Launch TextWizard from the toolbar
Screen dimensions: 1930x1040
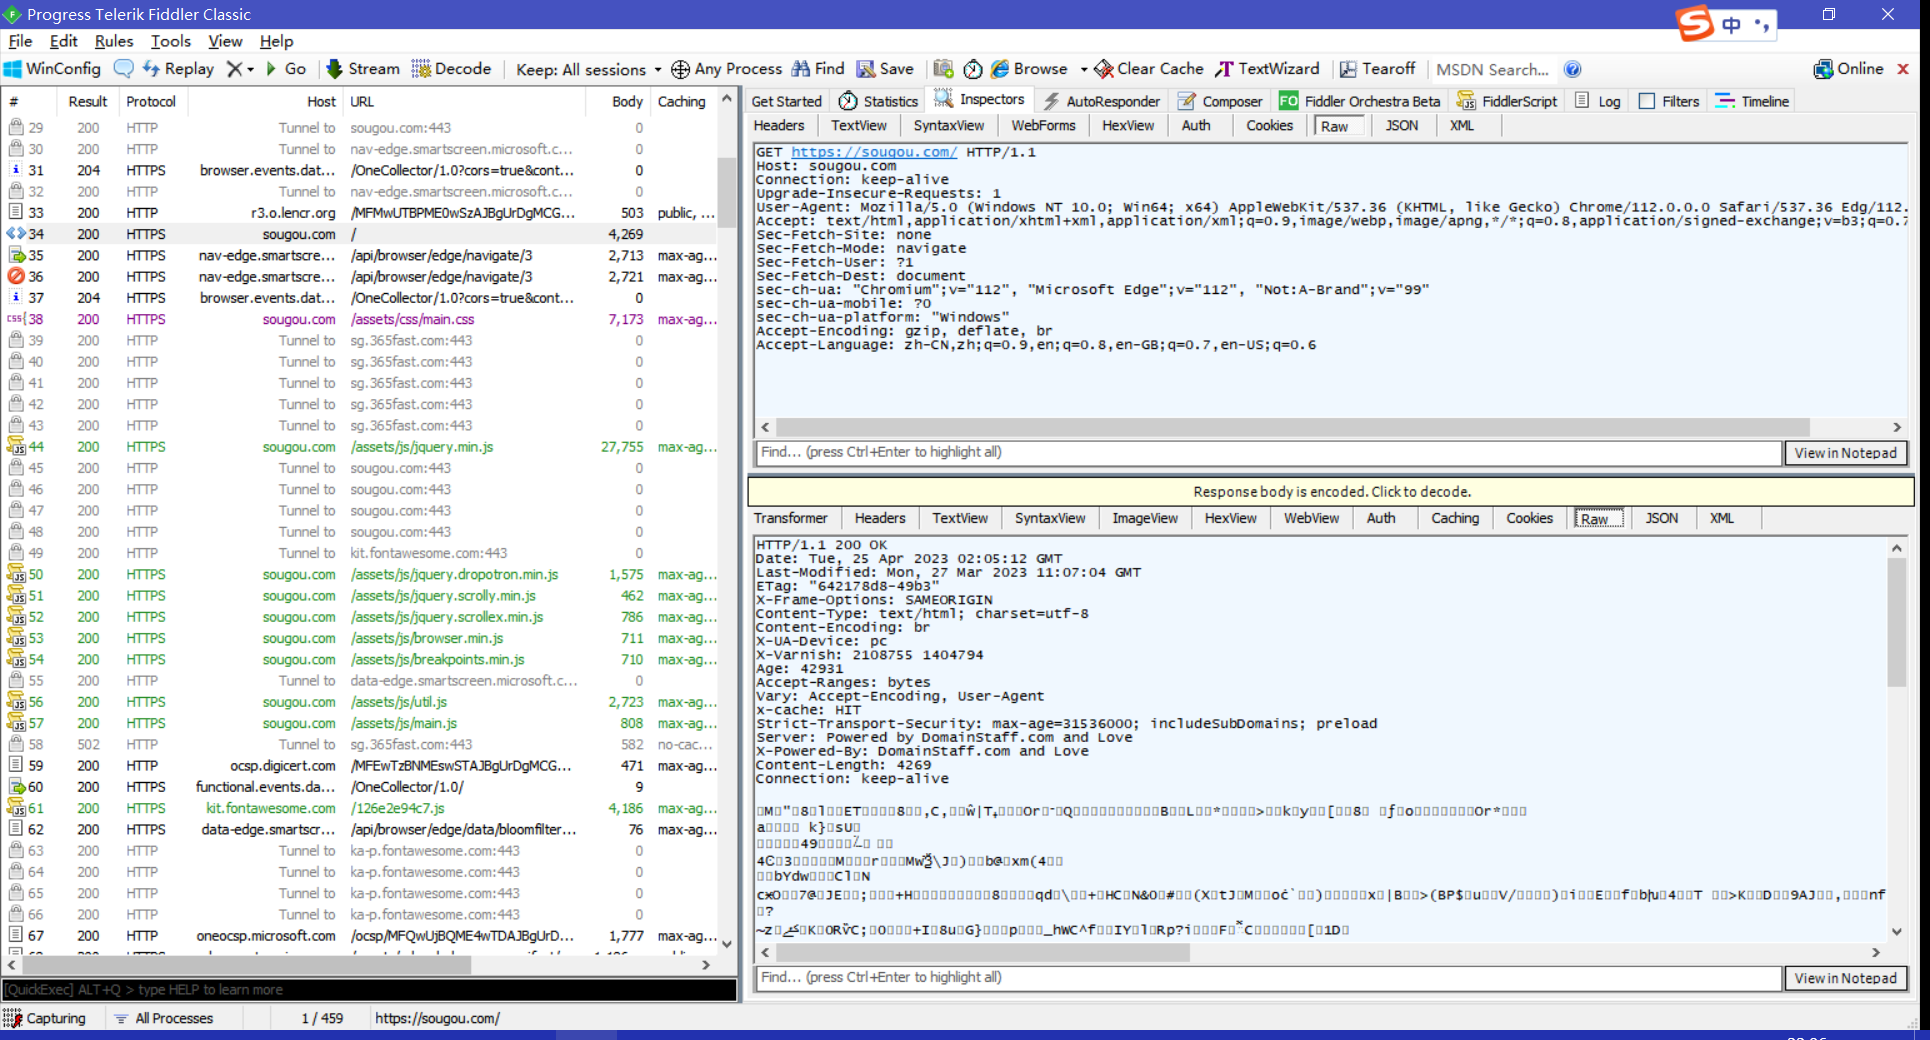(x=1266, y=69)
